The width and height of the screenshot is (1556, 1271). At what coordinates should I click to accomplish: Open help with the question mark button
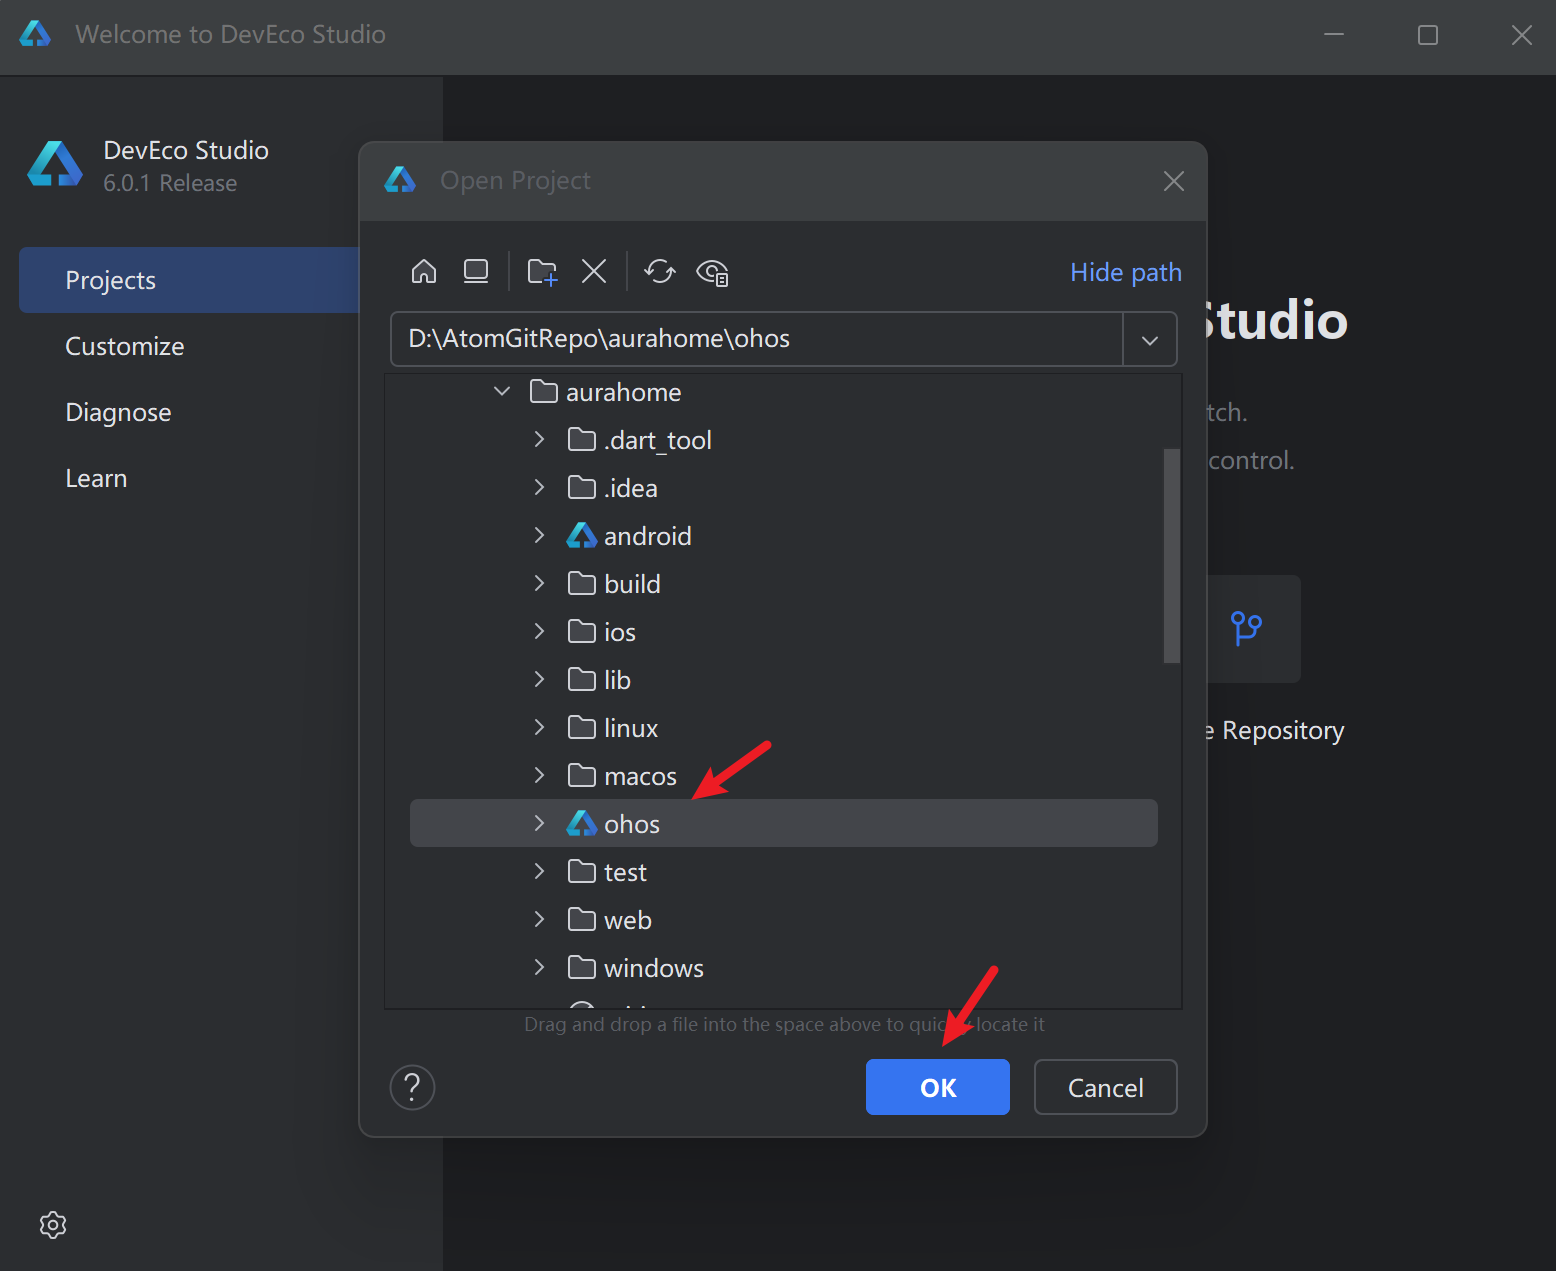412,1087
